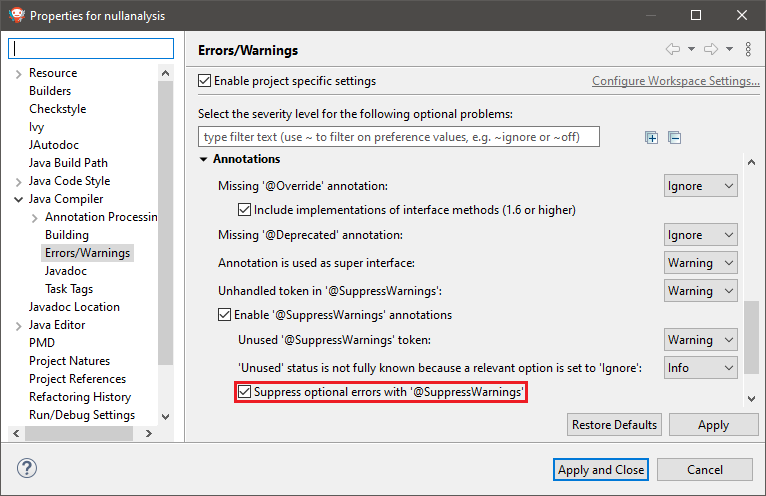Click tree scrollbar up arrow
The width and height of the screenshot is (766, 496).
pyautogui.click(x=166, y=73)
